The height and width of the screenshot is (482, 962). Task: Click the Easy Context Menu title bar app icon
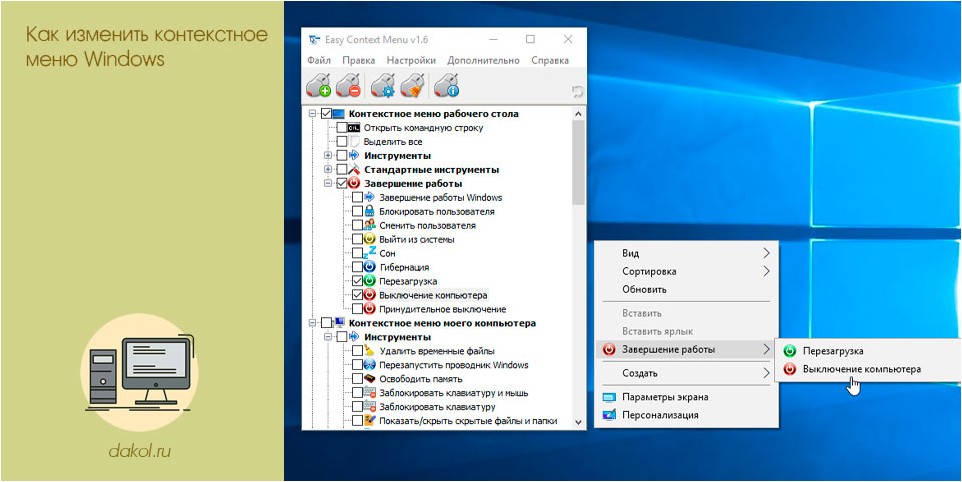(314, 40)
